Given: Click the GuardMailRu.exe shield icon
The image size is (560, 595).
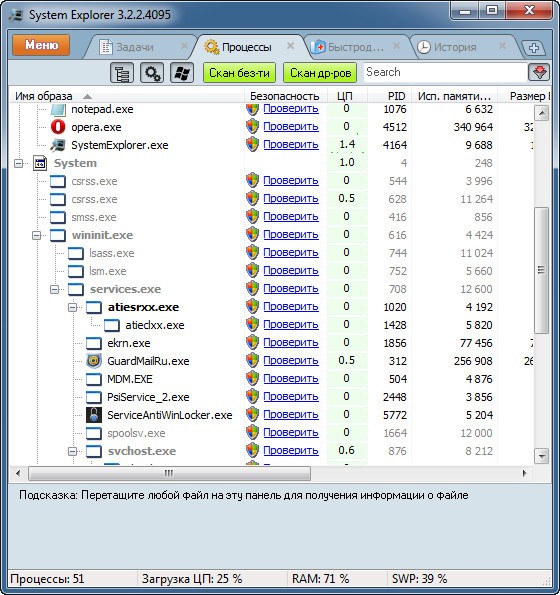Looking at the screenshot, I should pyautogui.click(x=93, y=361).
